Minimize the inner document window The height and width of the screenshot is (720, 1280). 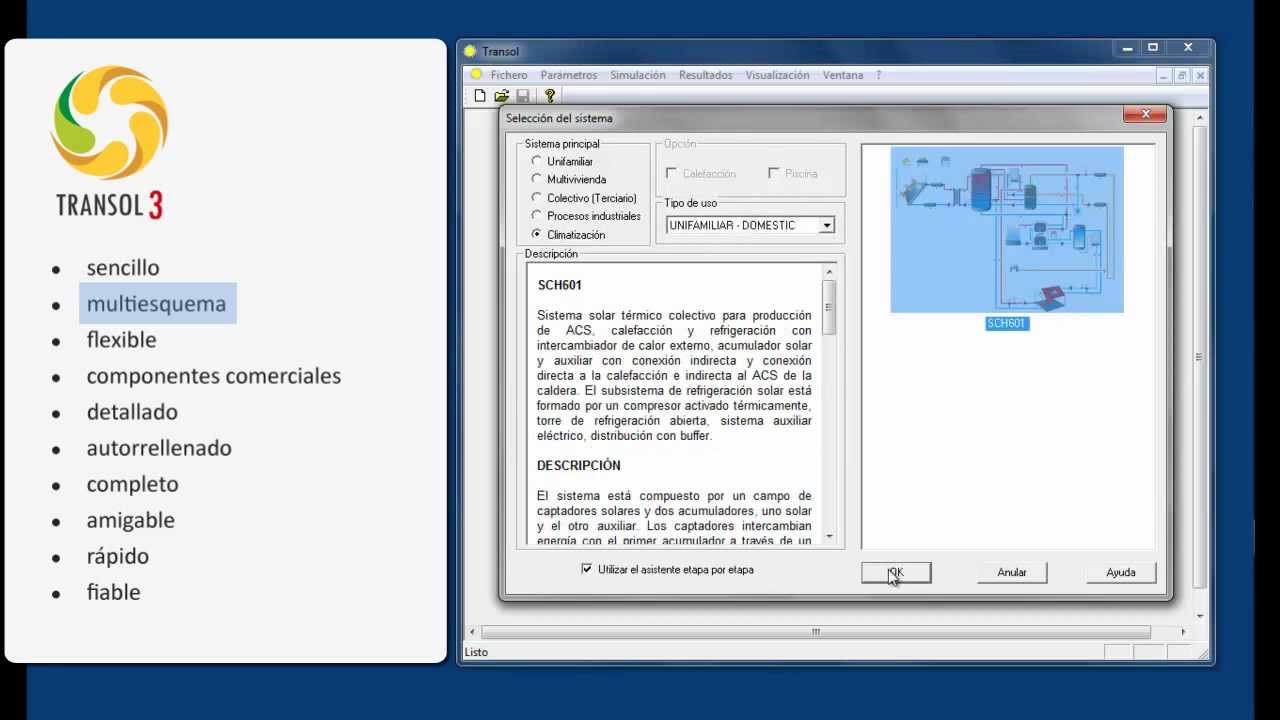click(x=1164, y=76)
